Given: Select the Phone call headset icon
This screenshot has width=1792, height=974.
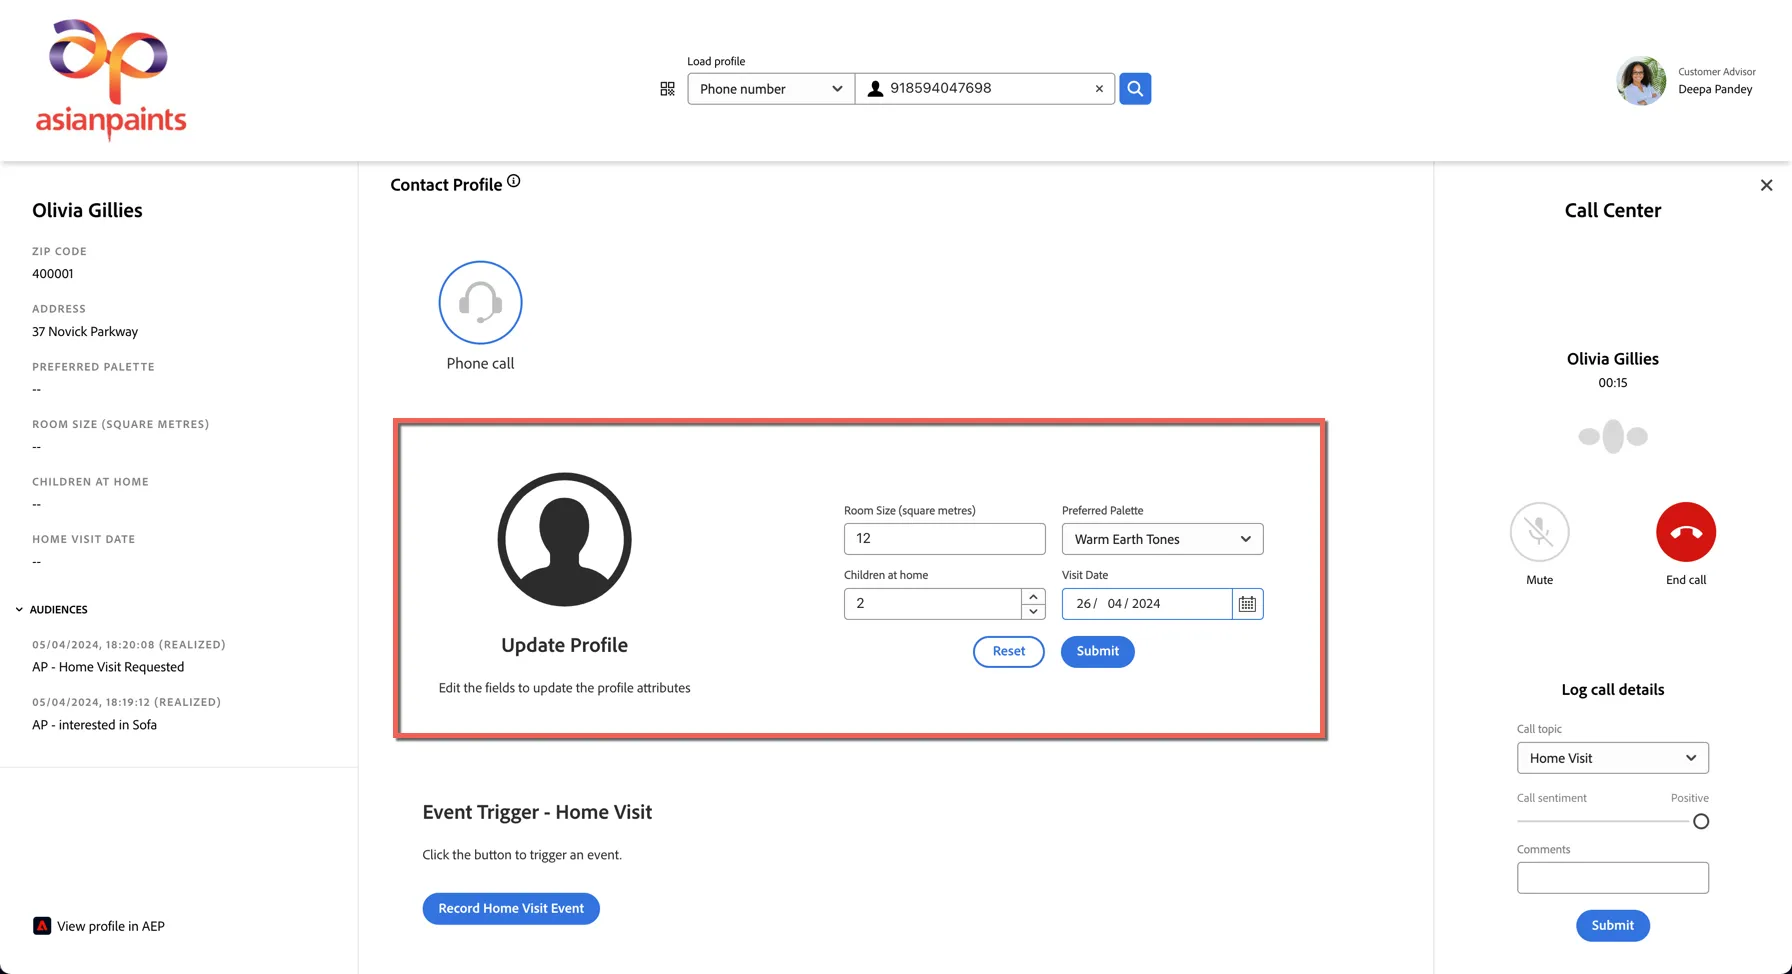Looking at the screenshot, I should pyautogui.click(x=480, y=303).
